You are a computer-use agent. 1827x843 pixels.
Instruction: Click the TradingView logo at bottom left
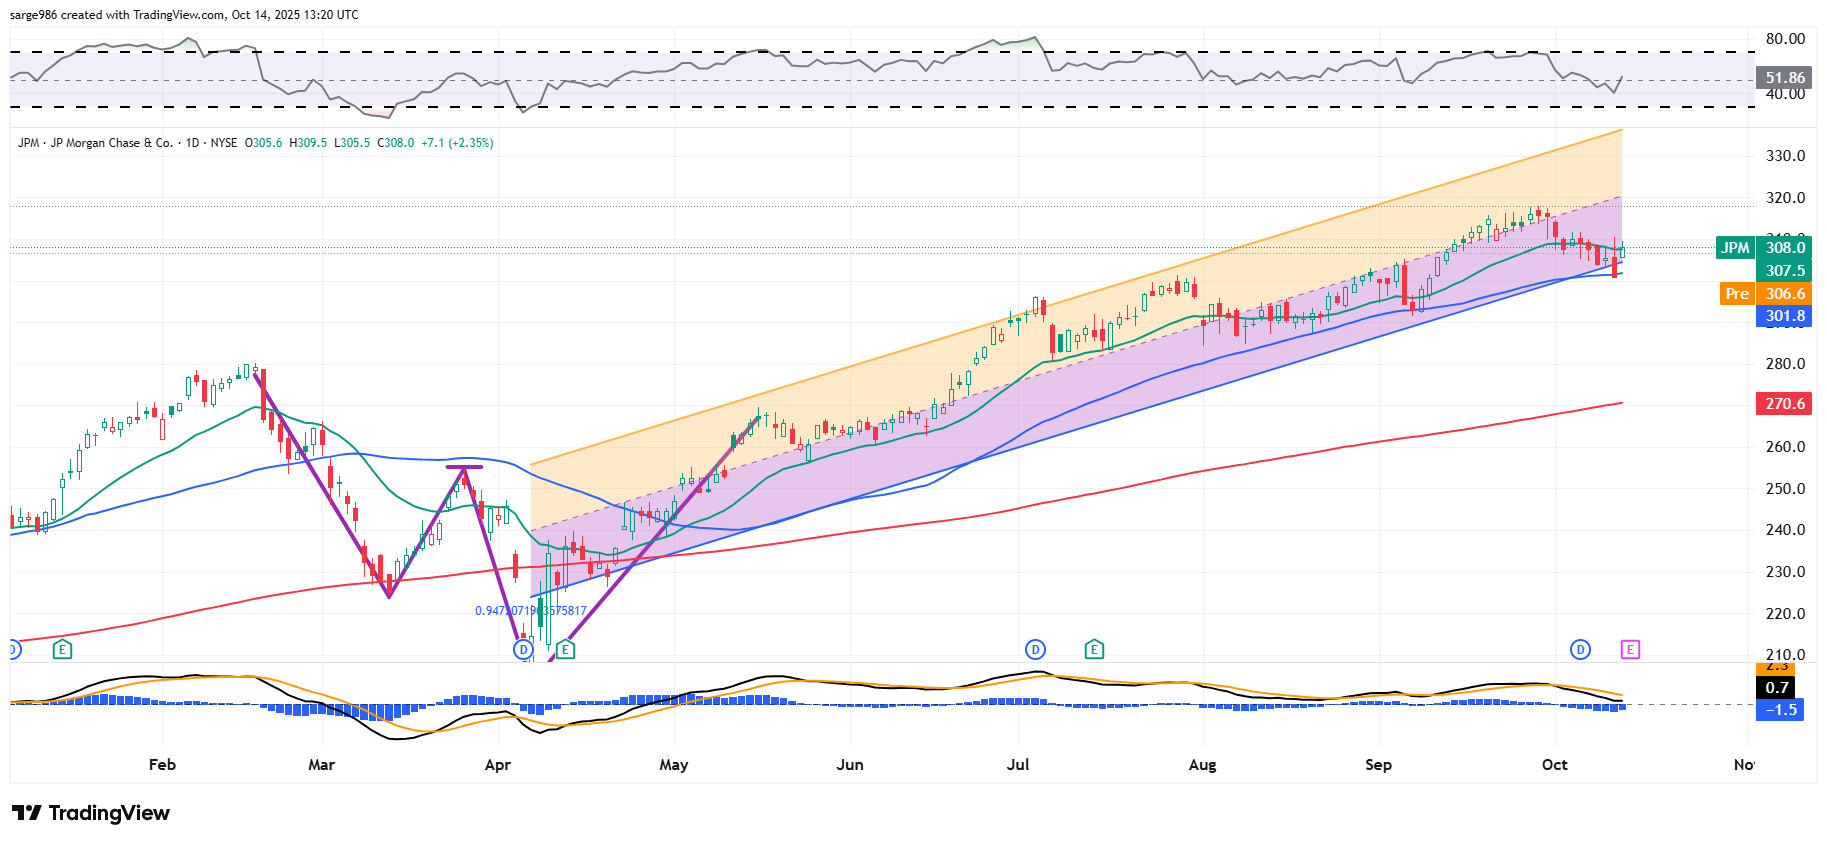pos(91,813)
